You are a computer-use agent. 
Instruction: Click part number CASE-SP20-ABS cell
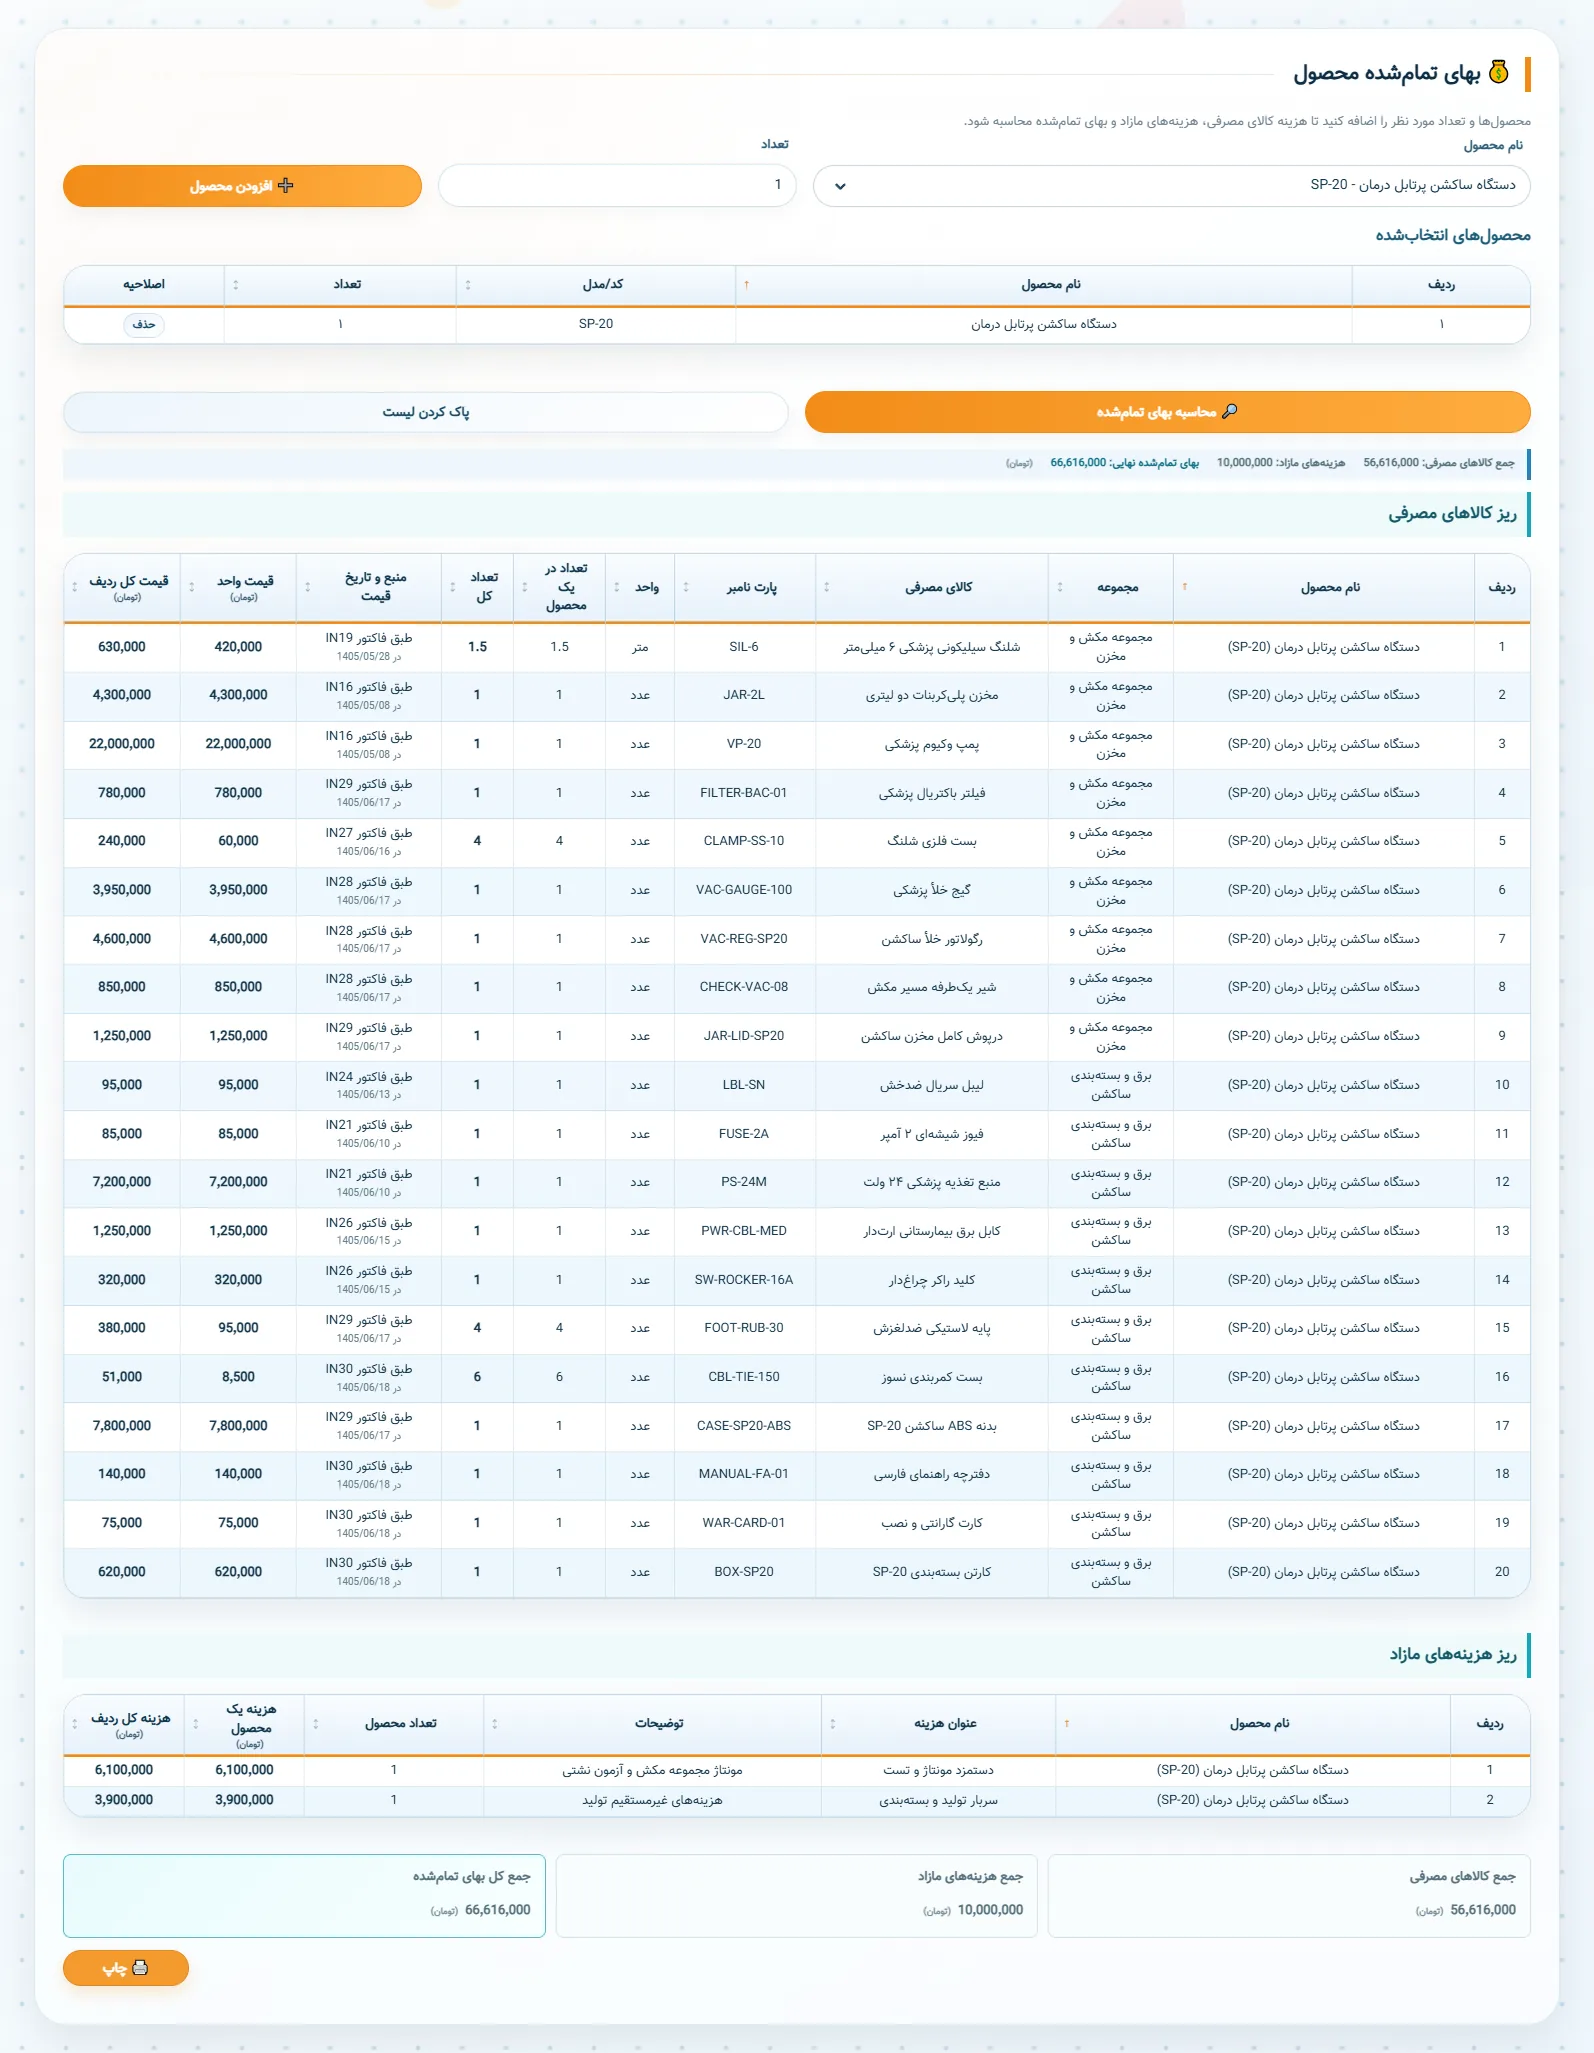point(744,1426)
